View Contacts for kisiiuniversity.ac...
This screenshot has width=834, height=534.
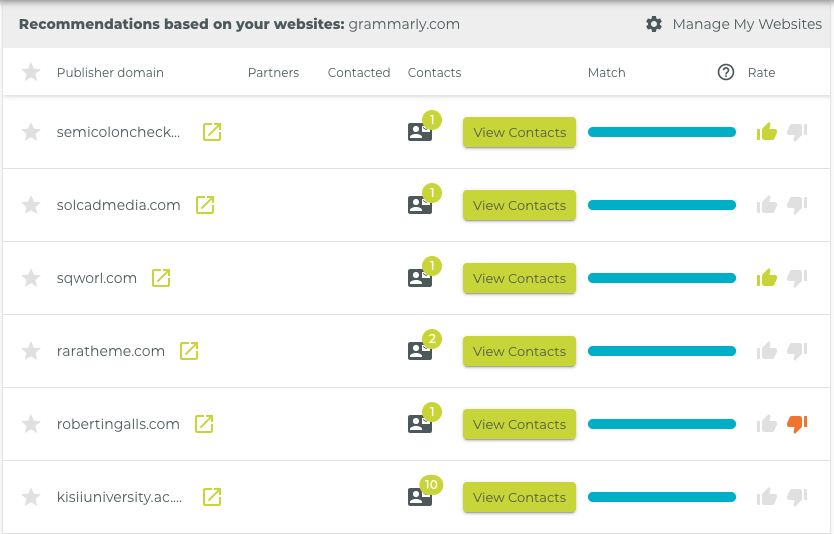point(519,497)
